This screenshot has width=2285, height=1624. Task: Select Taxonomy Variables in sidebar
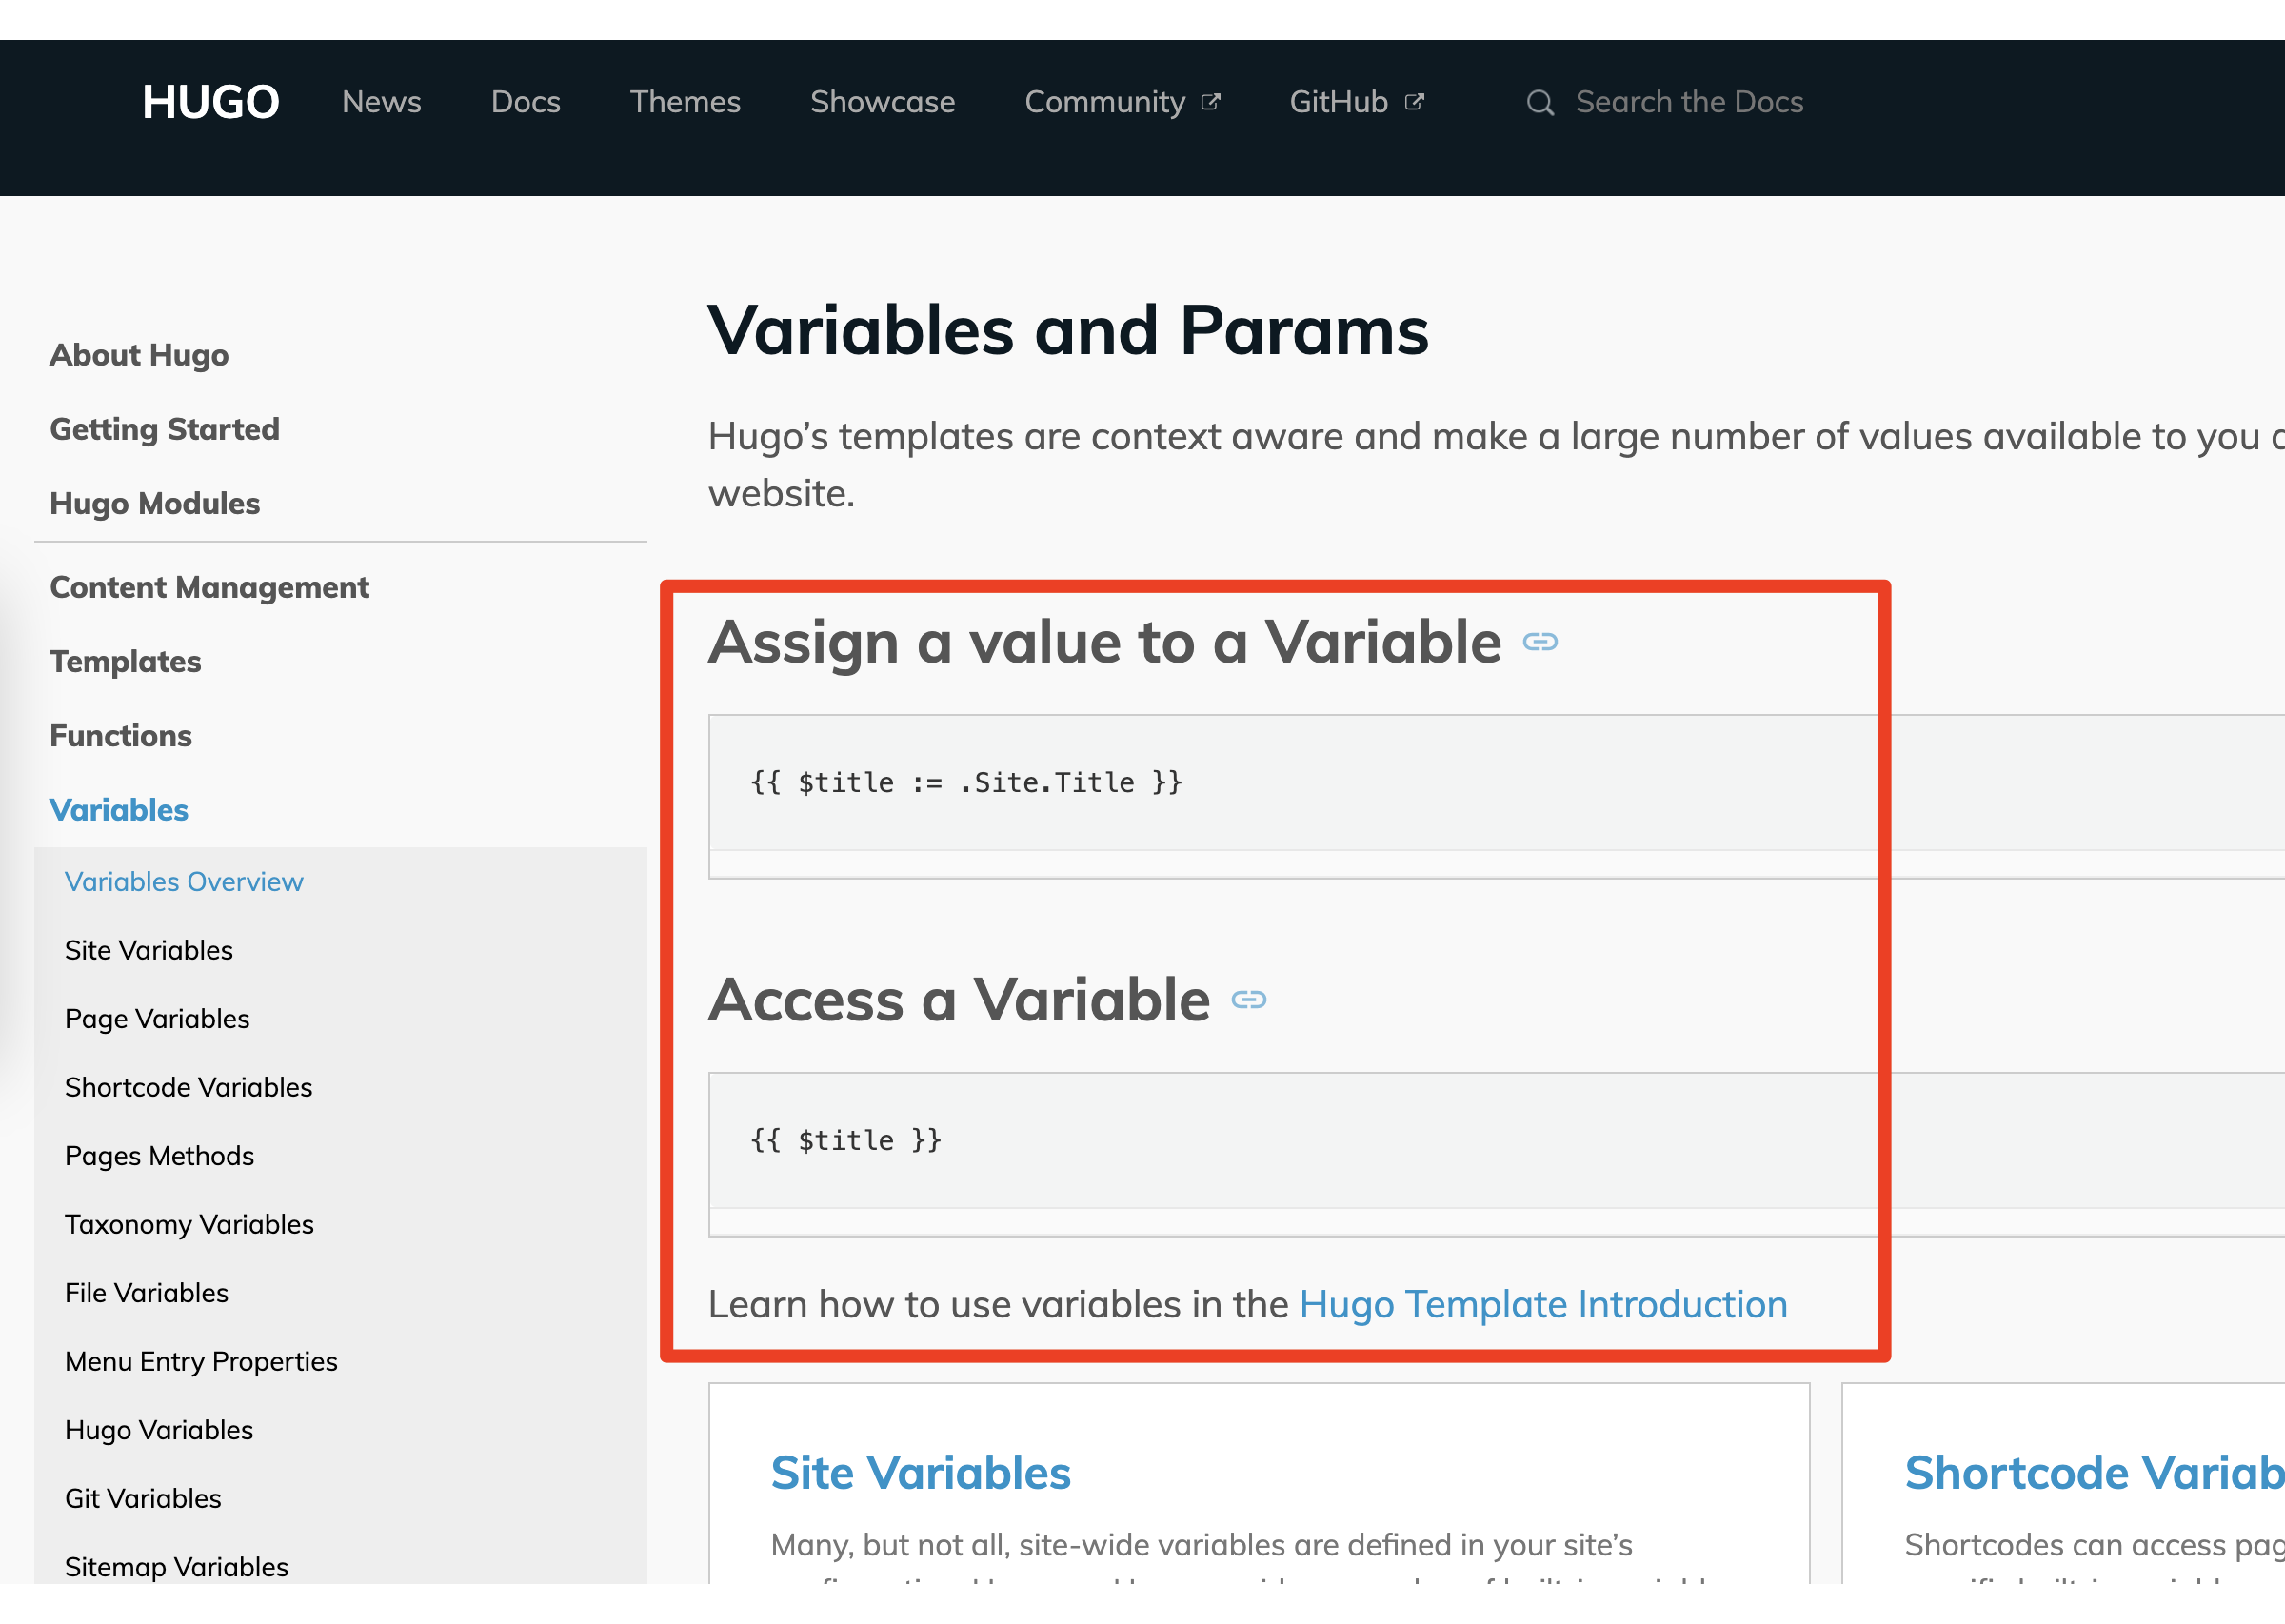(x=189, y=1224)
